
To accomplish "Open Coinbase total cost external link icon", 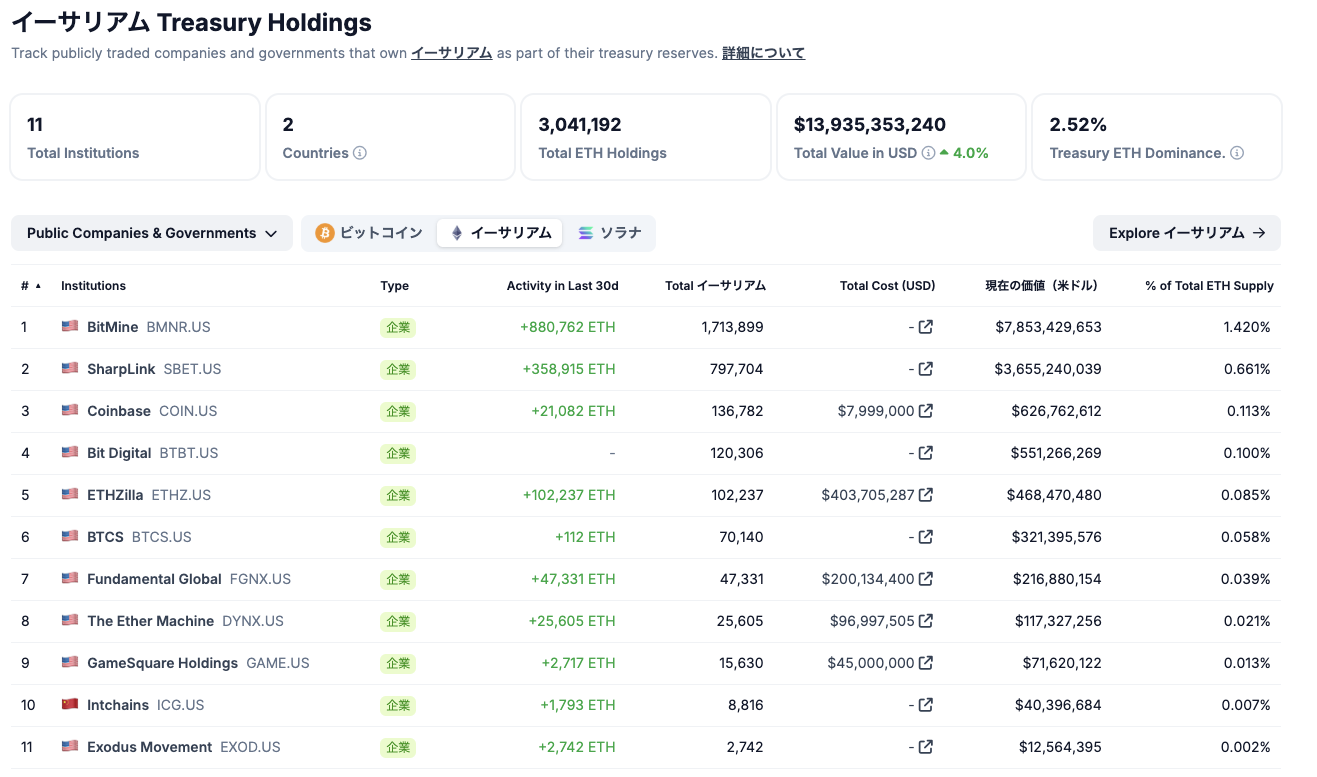I will click(x=926, y=411).
